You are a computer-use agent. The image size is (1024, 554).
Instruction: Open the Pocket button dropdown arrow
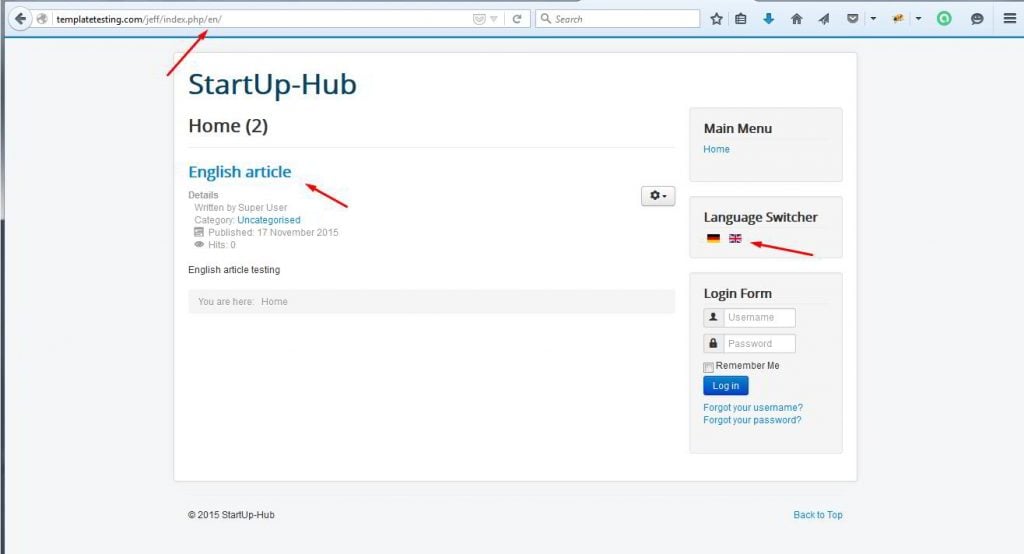873,19
